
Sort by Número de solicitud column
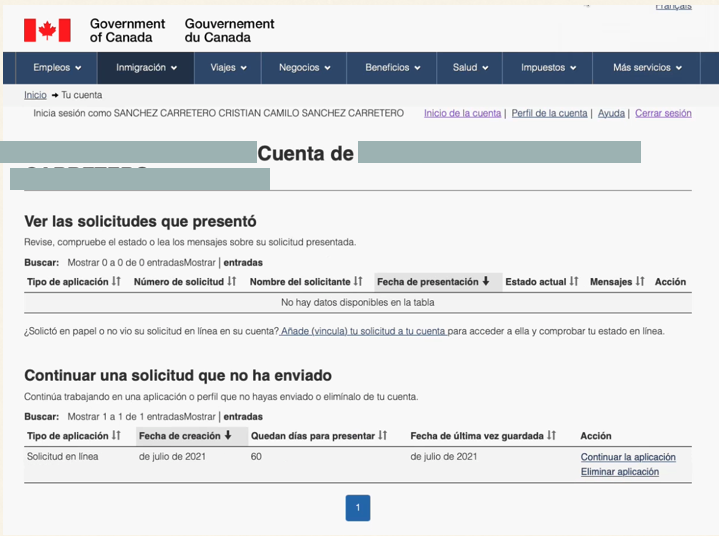click(185, 282)
